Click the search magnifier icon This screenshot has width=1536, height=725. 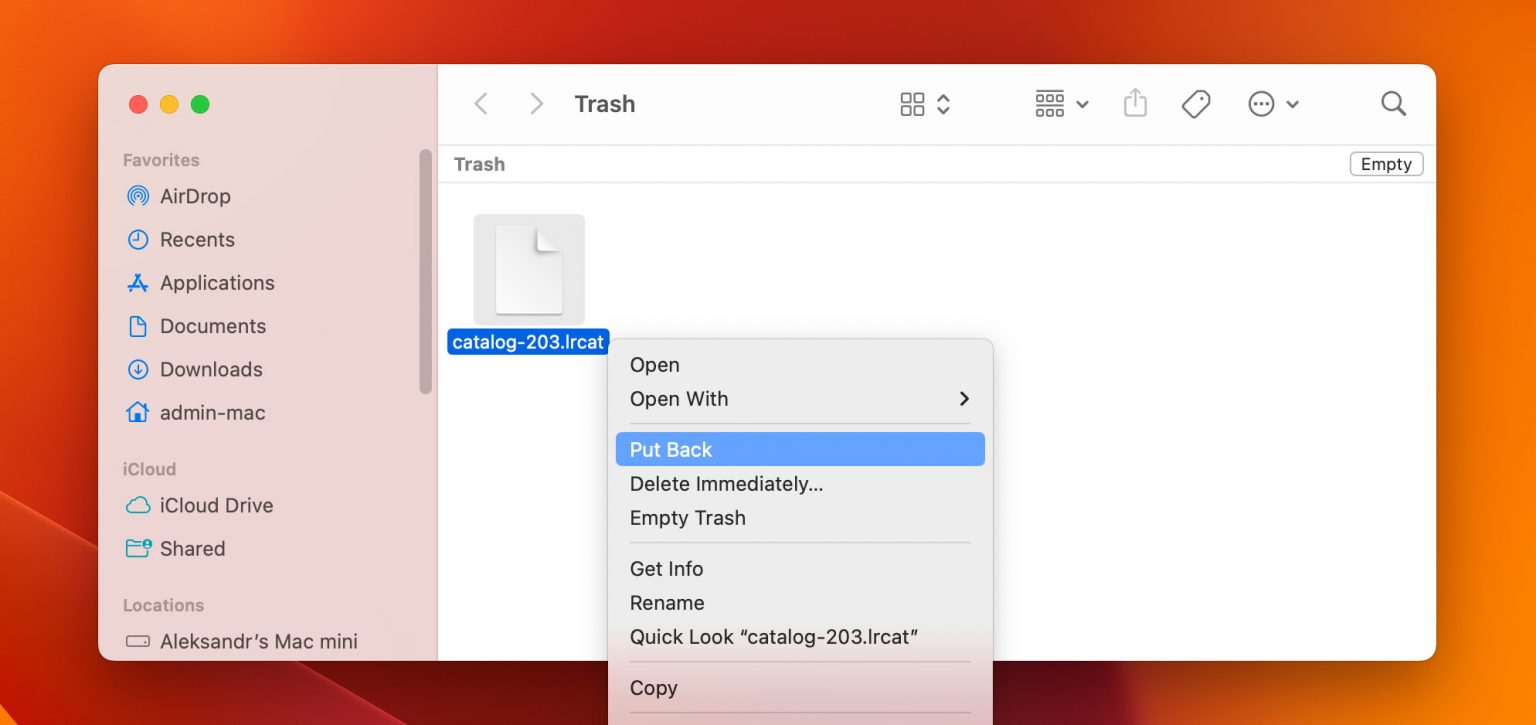(1393, 104)
